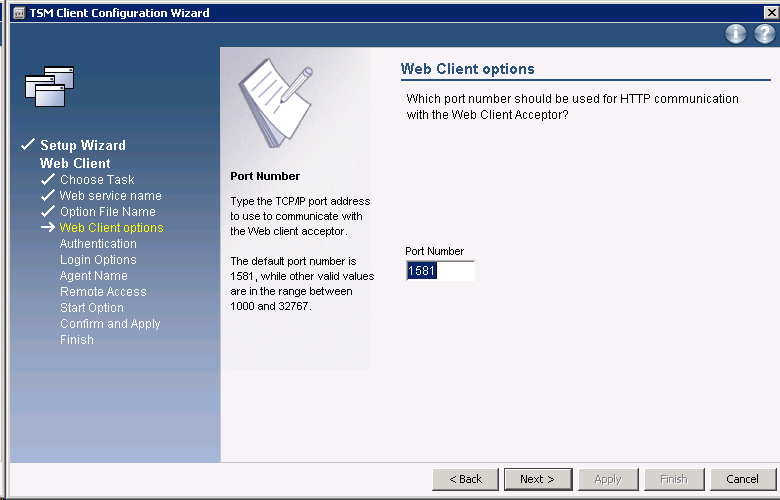
Task: Go back with the Back button
Action: (465, 479)
